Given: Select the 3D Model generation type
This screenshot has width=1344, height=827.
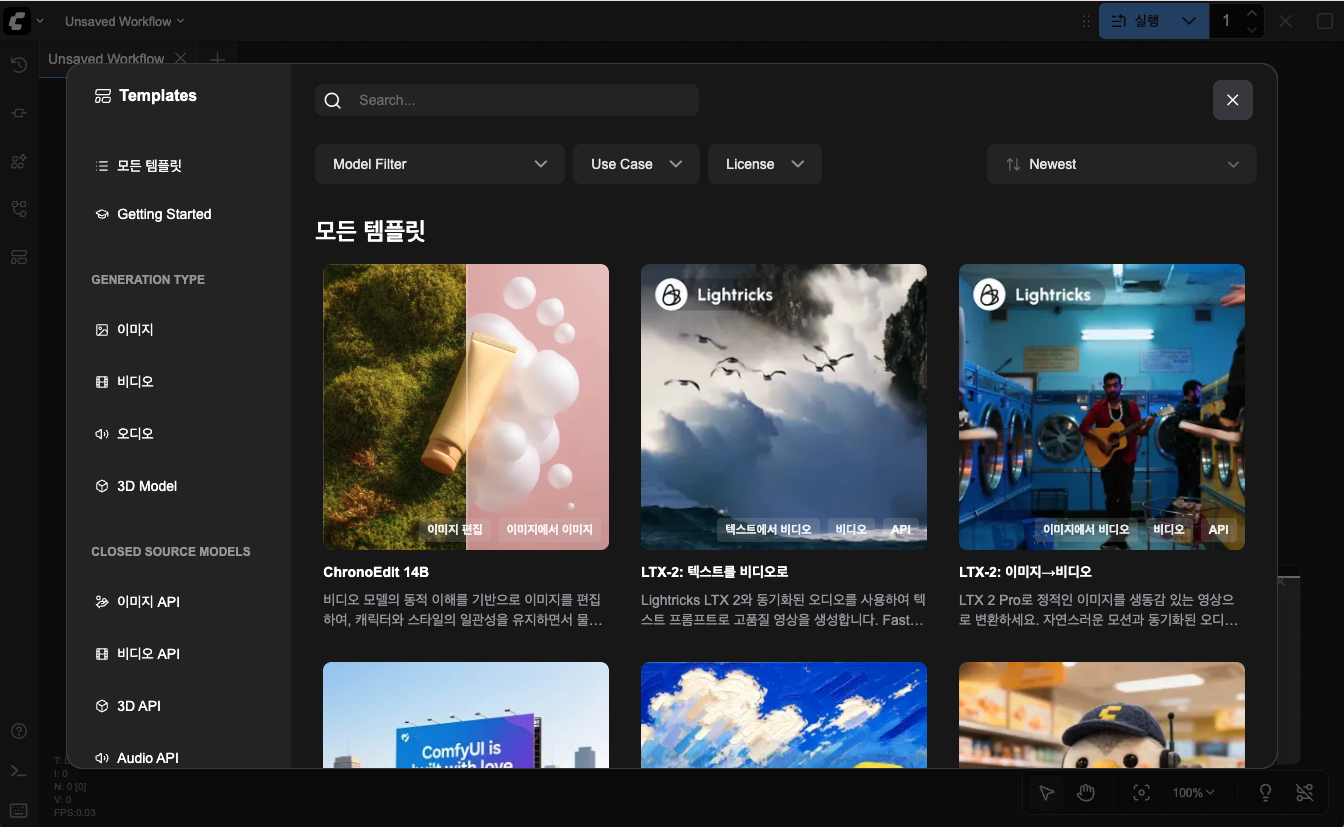Looking at the screenshot, I should (x=146, y=486).
